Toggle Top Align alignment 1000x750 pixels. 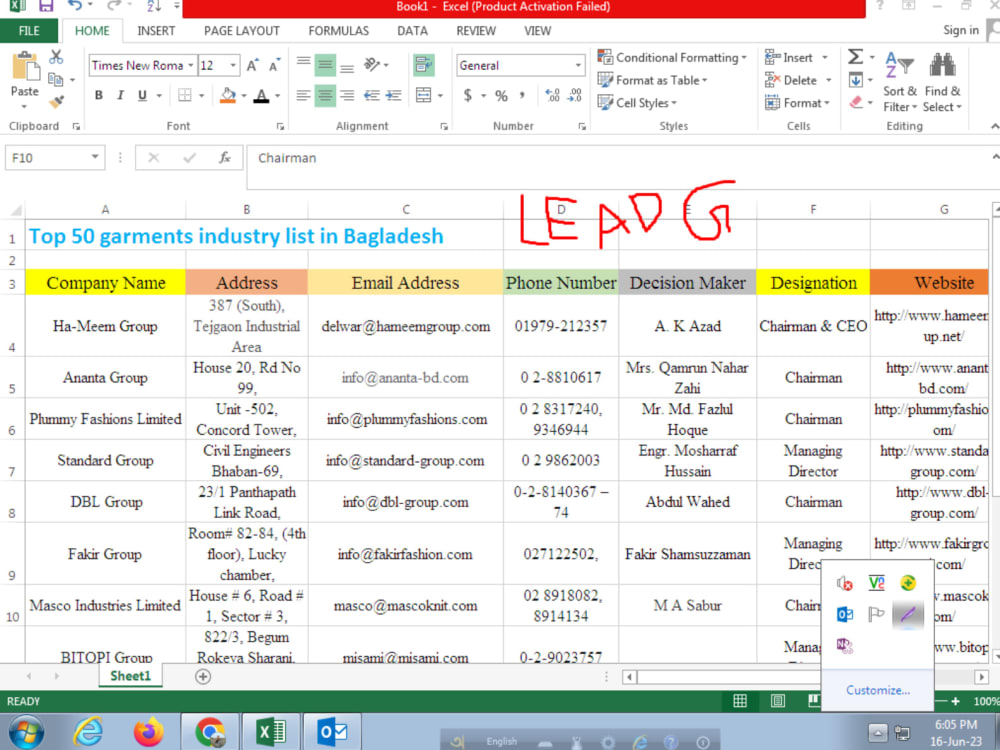point(304,64)
